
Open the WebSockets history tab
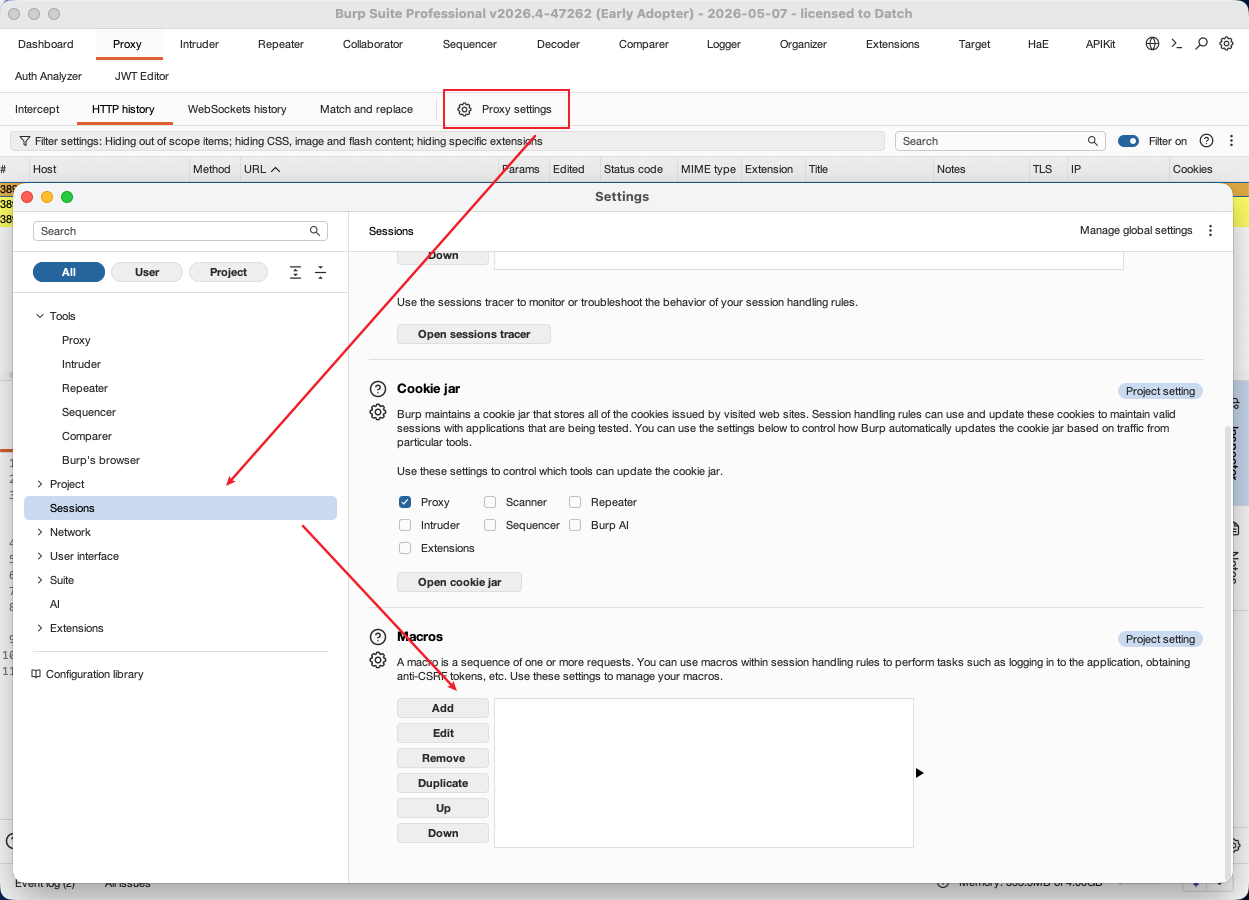click(237, 109)
